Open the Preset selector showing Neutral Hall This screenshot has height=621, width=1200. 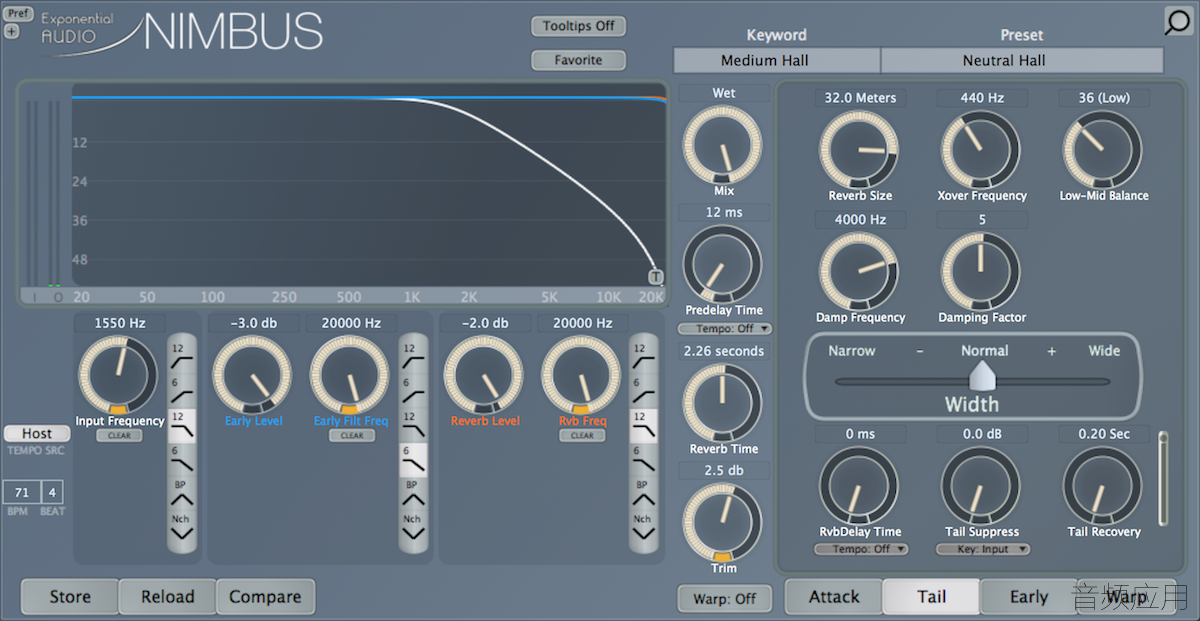[x=1022, y=60]
